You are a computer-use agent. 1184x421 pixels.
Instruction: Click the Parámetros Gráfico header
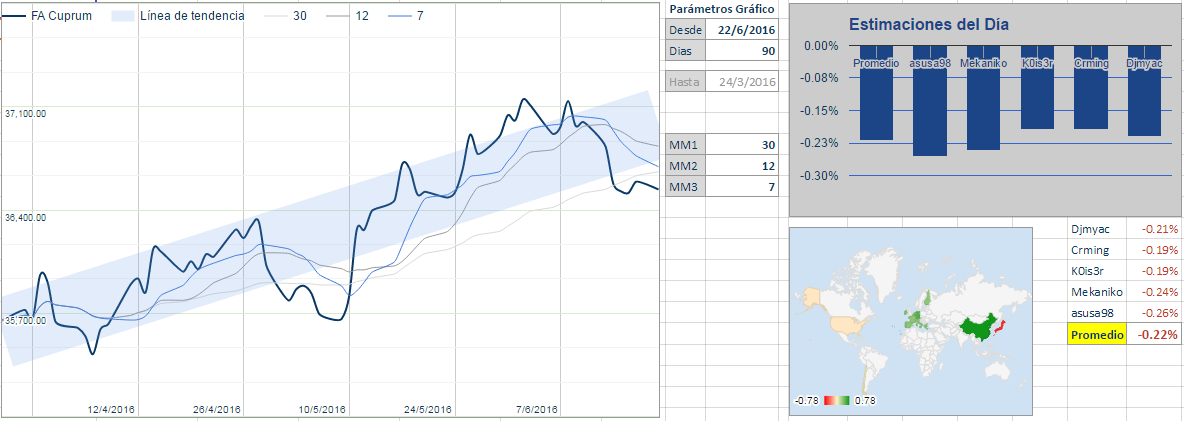[722, 9]
